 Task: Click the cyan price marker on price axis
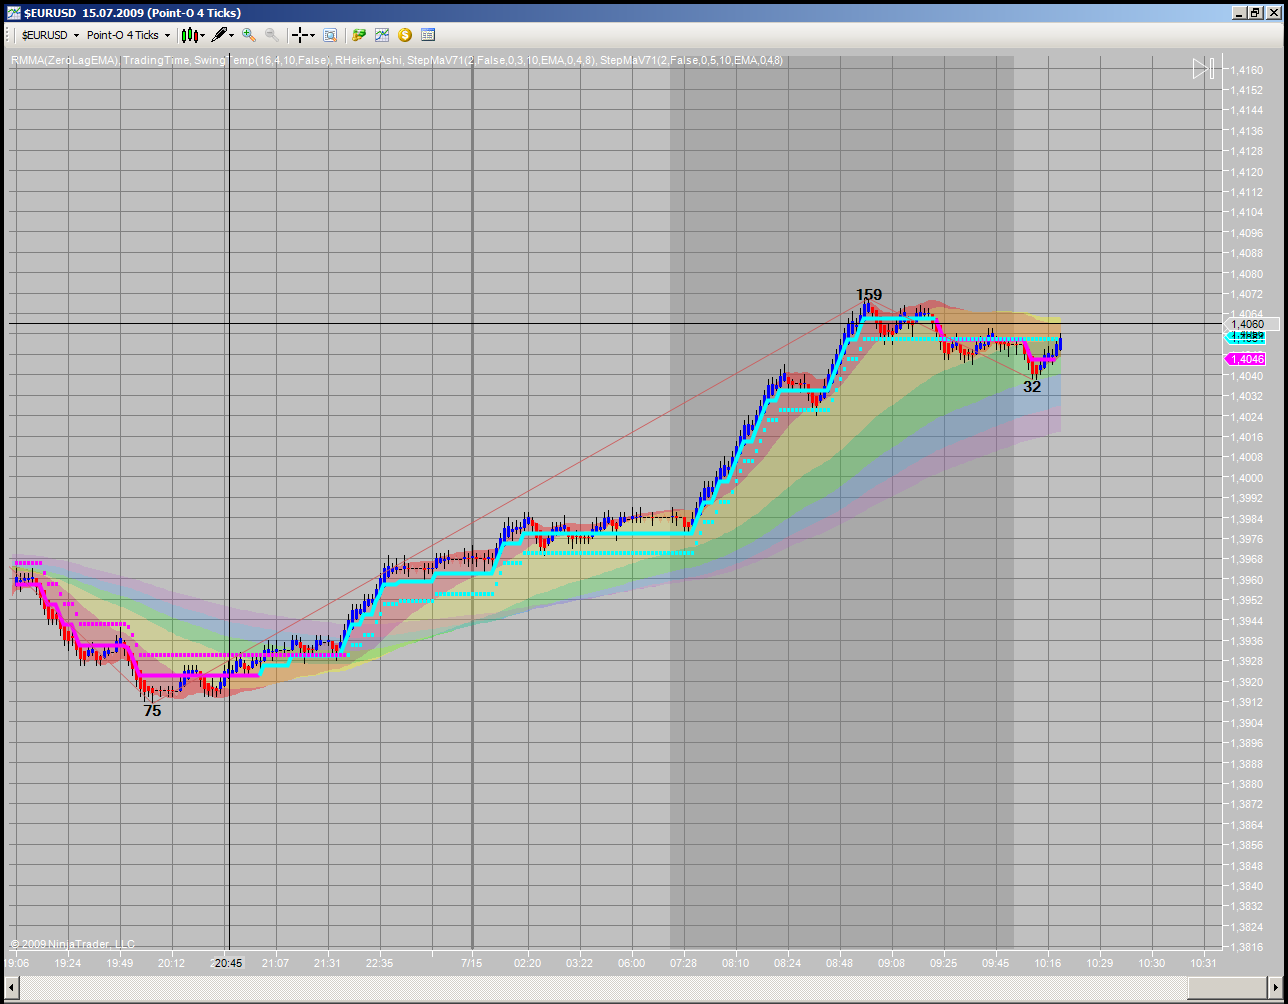pos(1245,338)
